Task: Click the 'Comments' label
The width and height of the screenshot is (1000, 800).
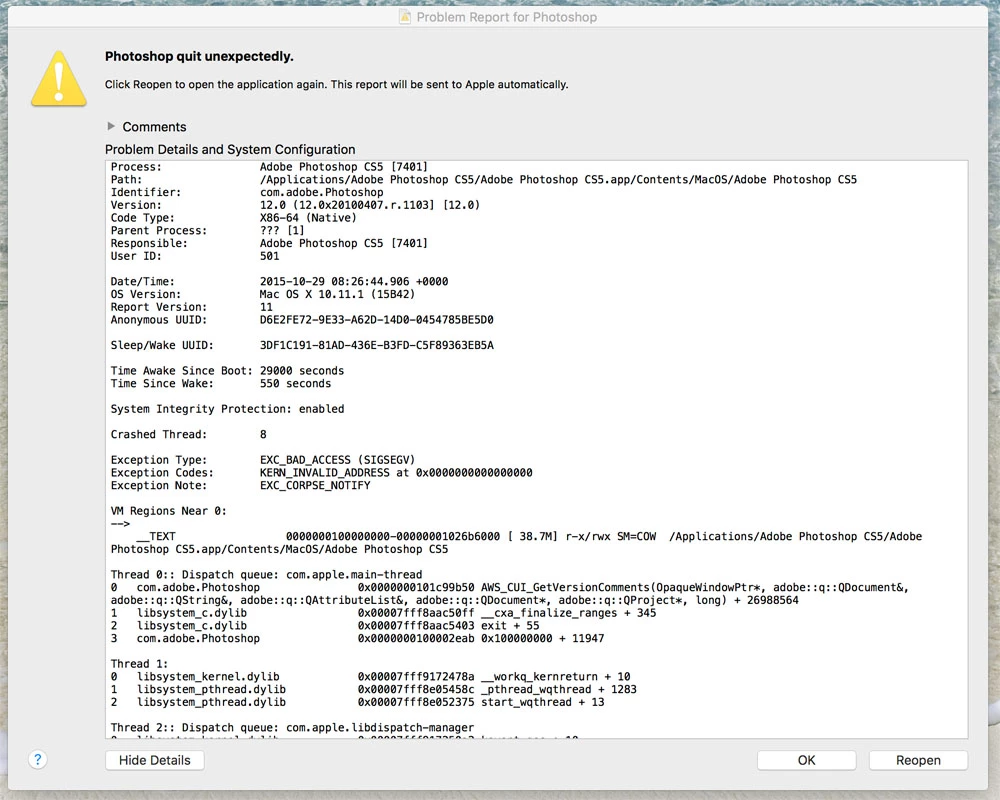Action: point(154,126)
